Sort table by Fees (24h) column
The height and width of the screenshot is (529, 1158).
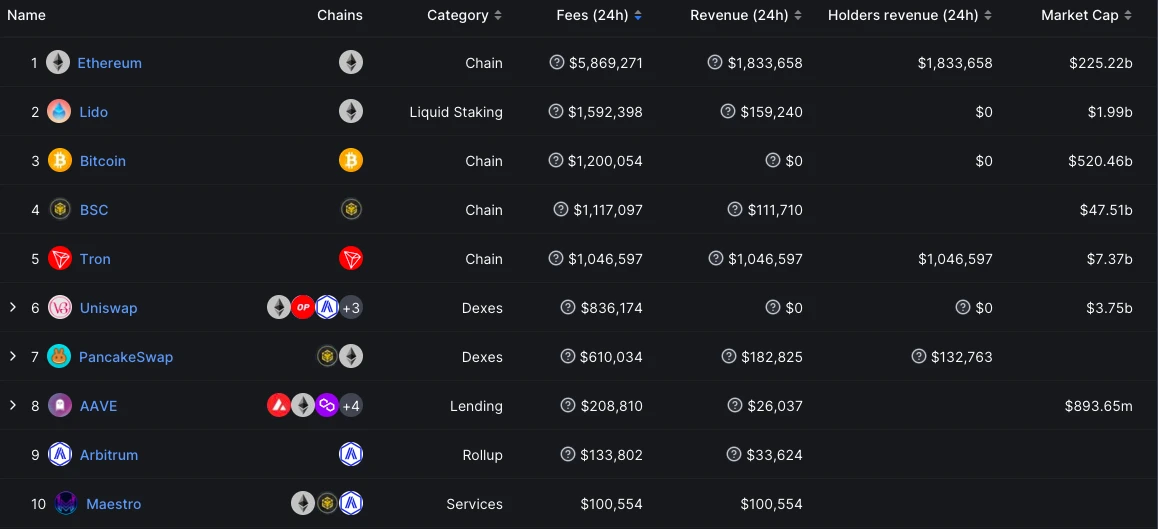[599, 16]
